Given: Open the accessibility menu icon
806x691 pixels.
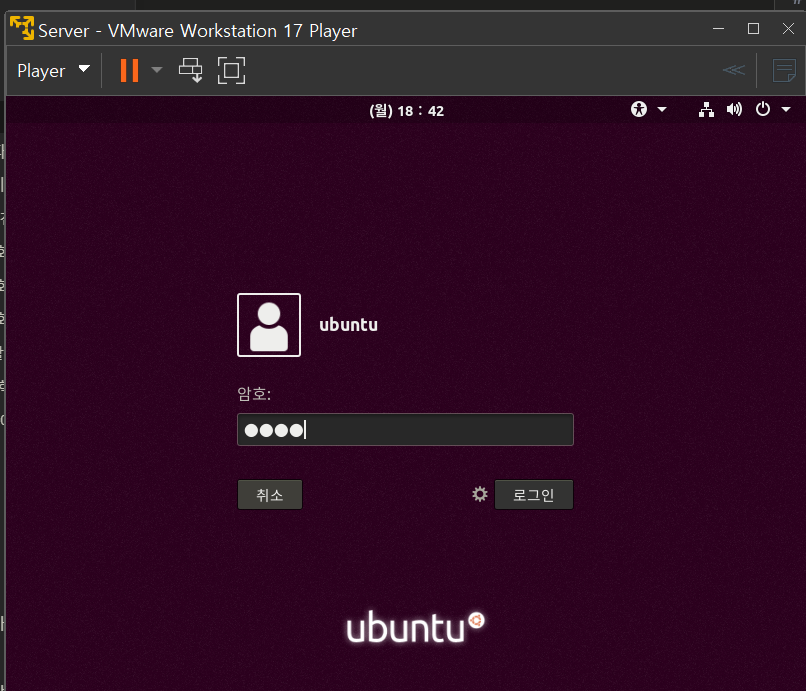Looking at the screenshot, I should (639, 109).
